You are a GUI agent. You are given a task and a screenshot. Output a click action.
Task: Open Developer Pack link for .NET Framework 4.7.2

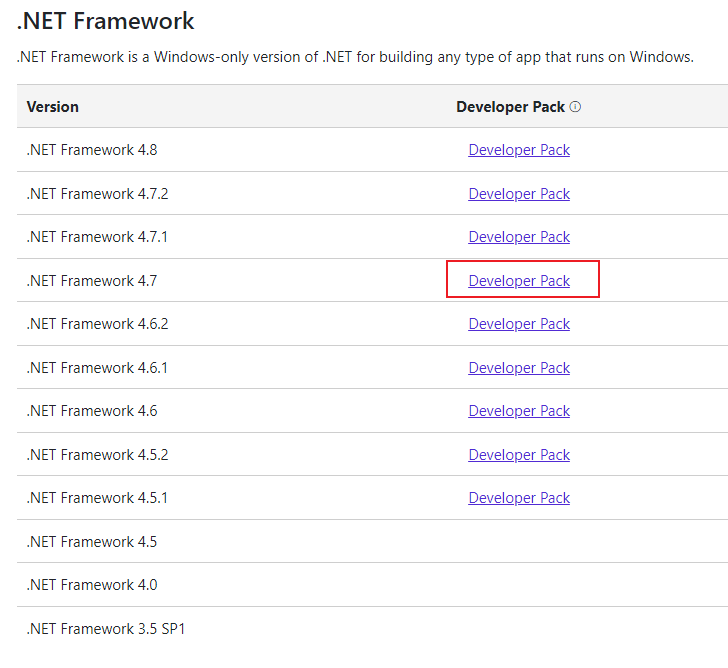pyautogui.click(x=519, y=194)
